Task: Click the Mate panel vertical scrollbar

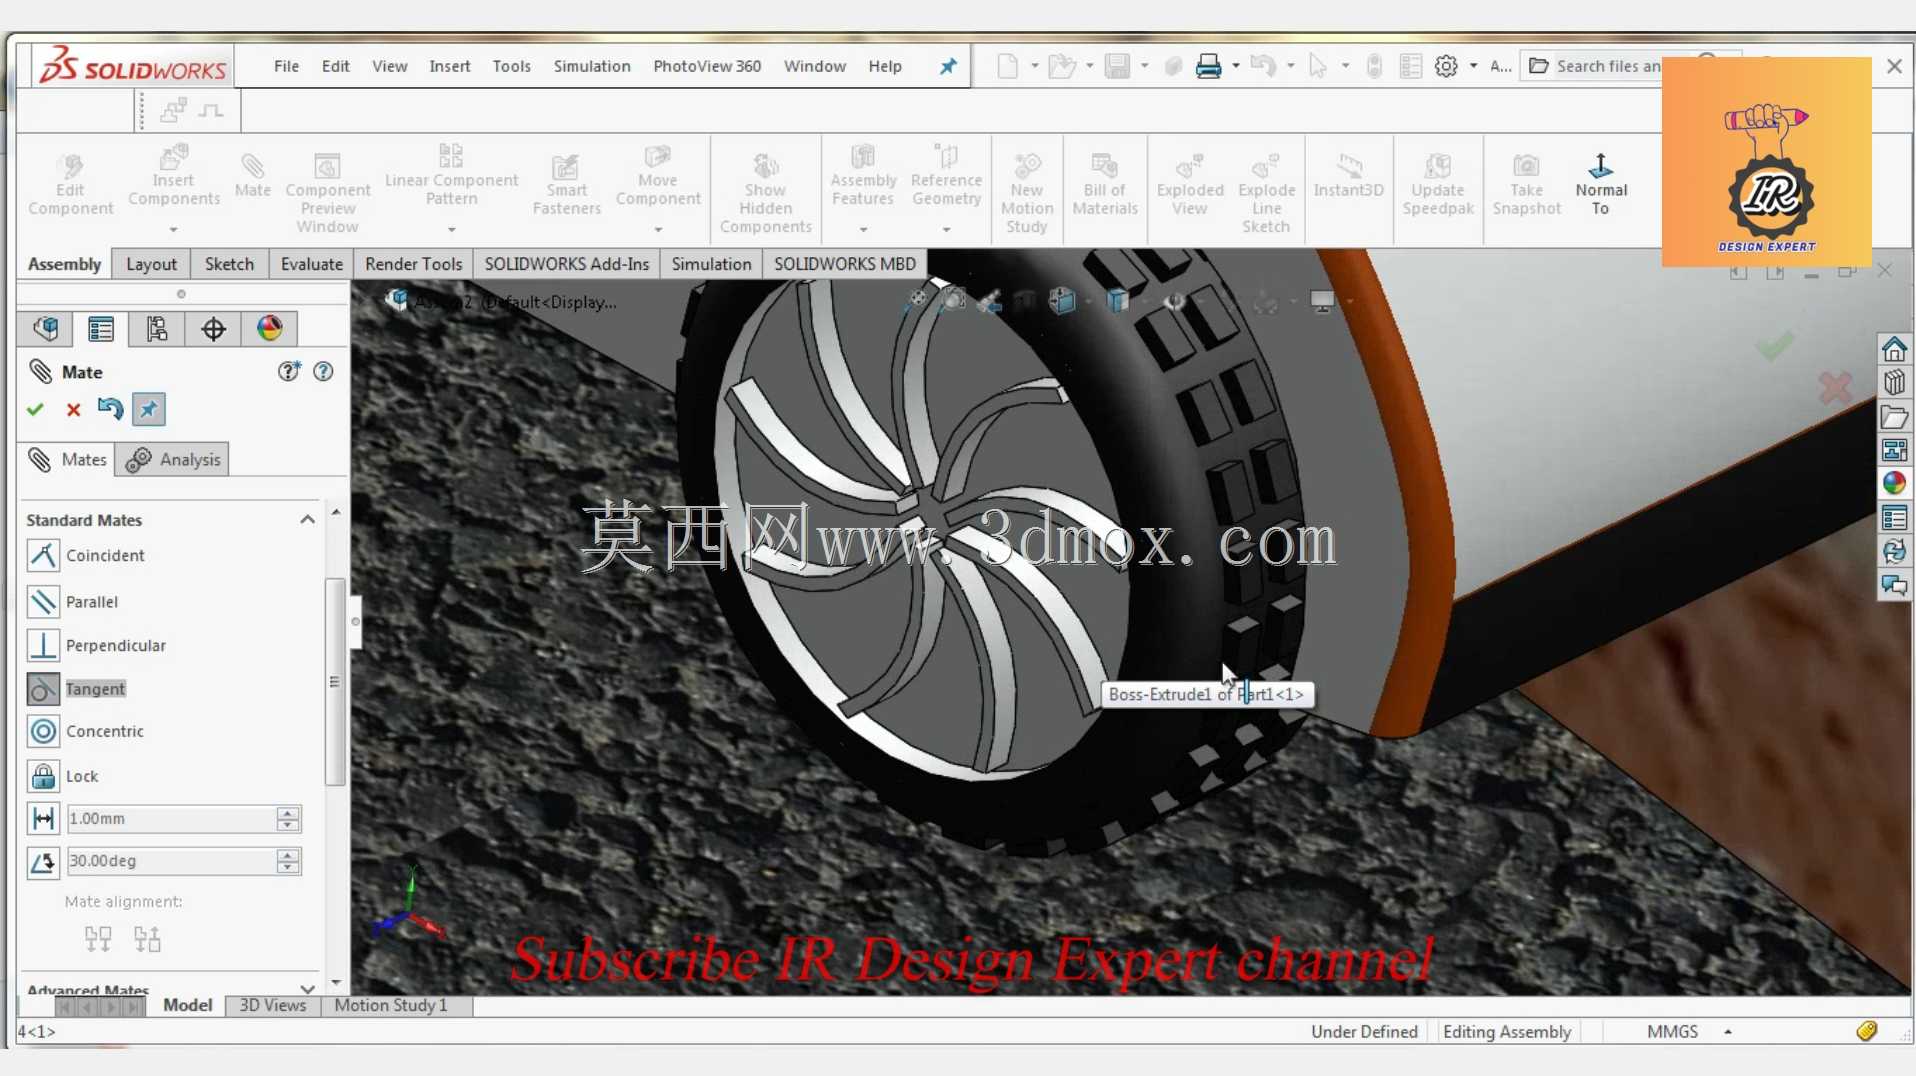Action: pos(335,682)
